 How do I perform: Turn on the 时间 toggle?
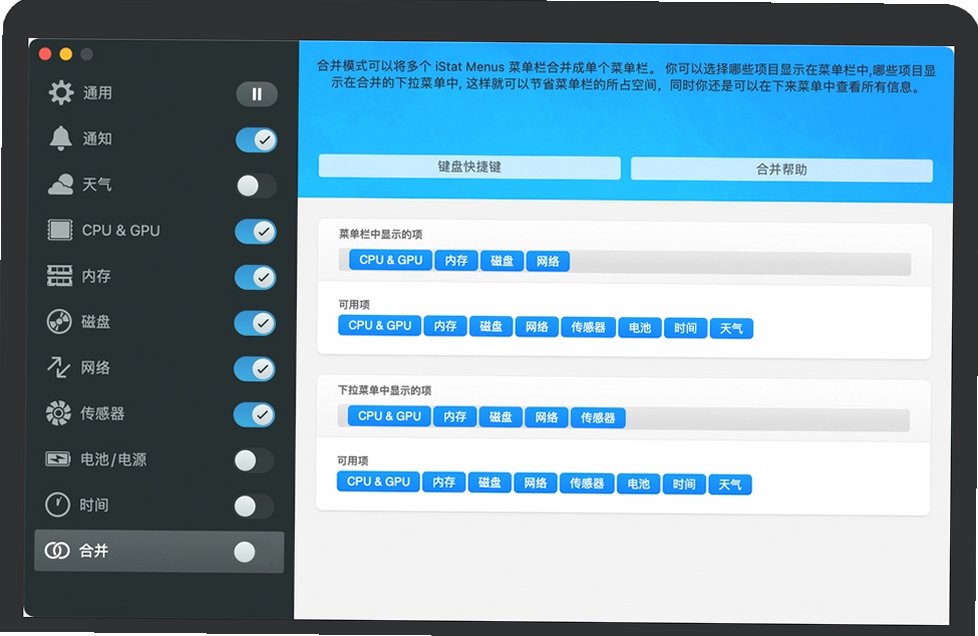(x=253, y=506)
